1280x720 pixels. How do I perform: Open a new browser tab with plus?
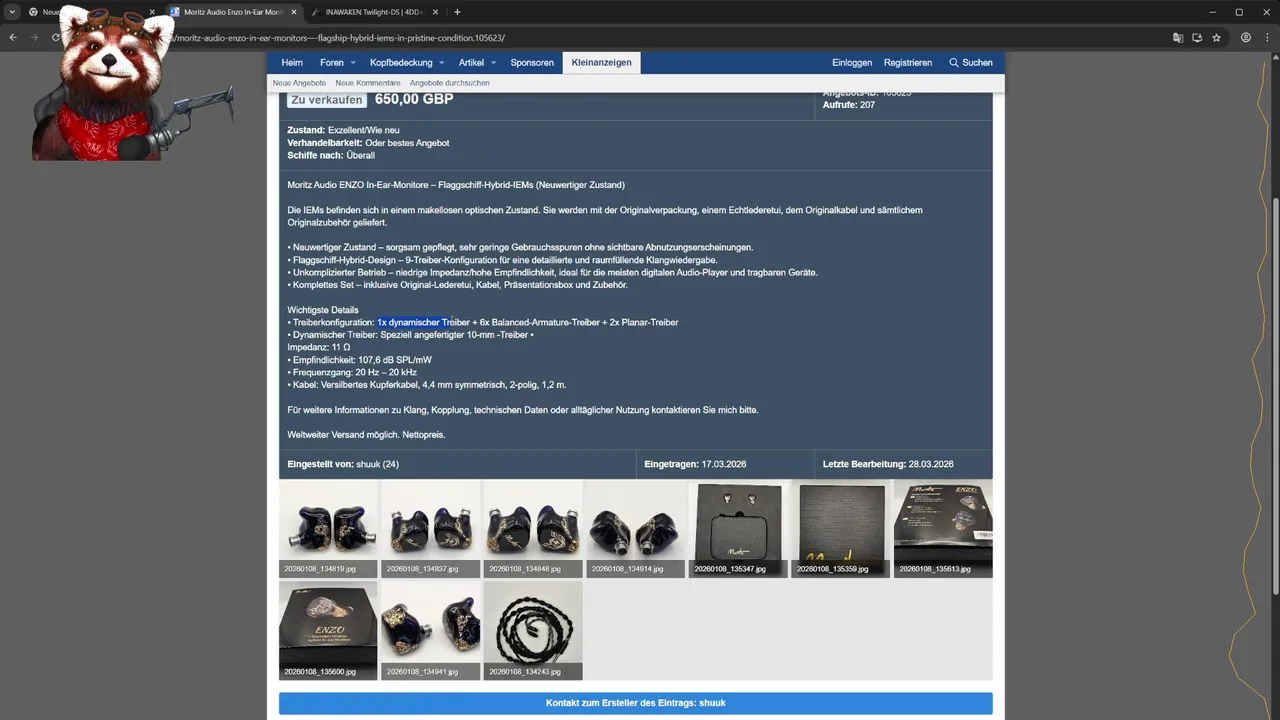click(x=457, y=12)
